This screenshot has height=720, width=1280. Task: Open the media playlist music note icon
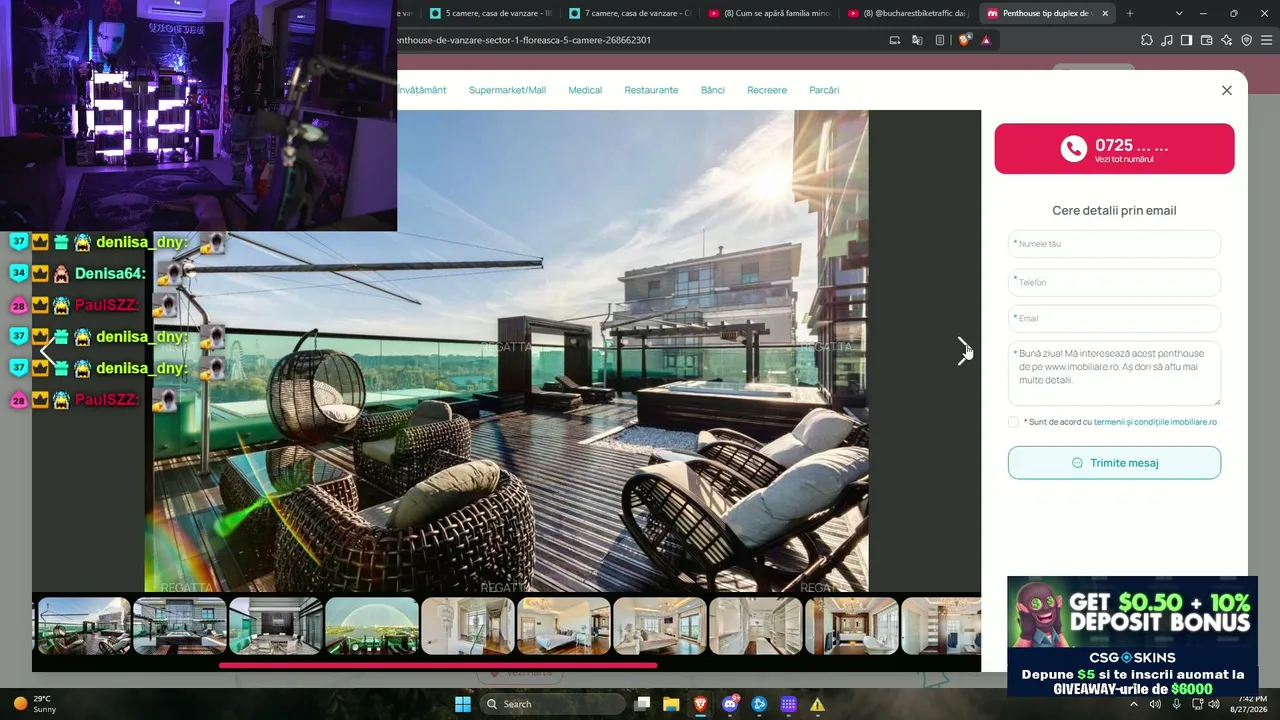pyautogui.click(x=1167, y=40)
